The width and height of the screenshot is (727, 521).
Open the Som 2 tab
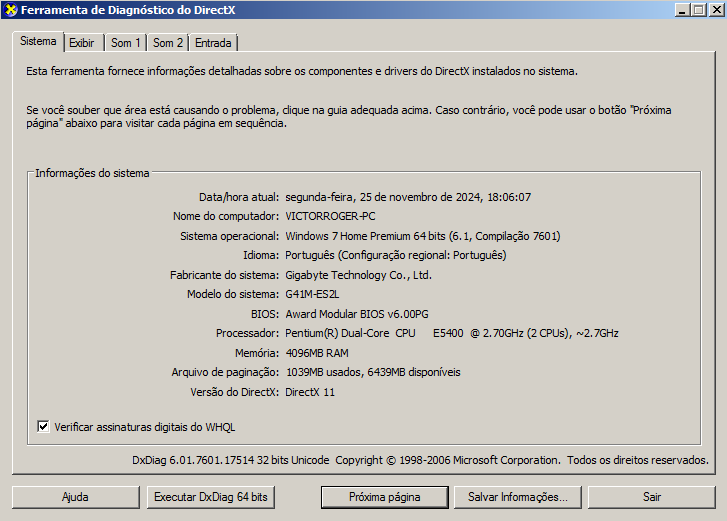pos(168,43)
